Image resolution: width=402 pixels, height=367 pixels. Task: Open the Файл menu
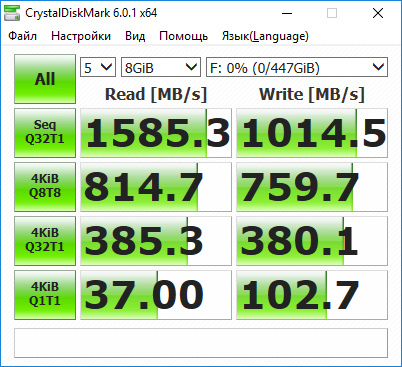click(x=22, y=36)
